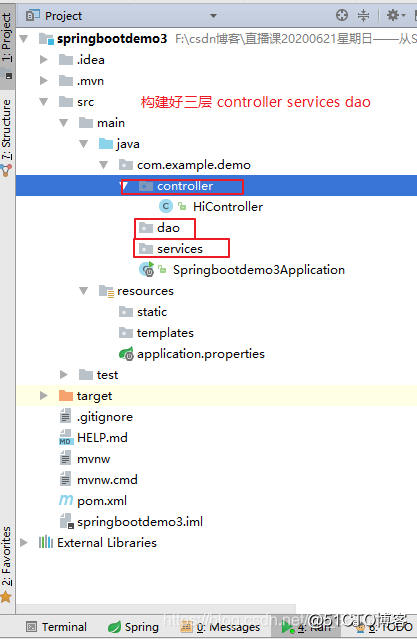Collapse the src folder arrow
This screenshot has width=417, height=639.
click(44, 102)
